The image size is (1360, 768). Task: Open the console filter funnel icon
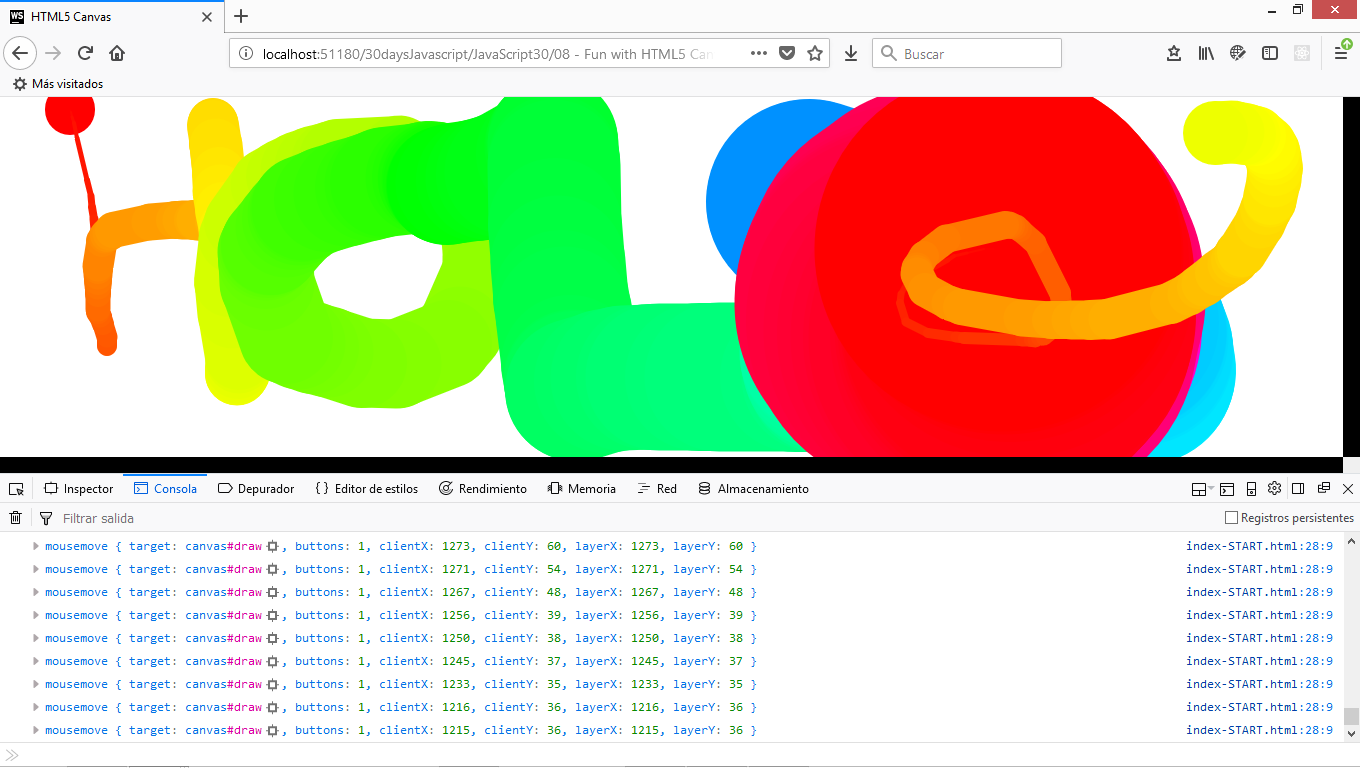pyautogui.click(x=46, y=517)
